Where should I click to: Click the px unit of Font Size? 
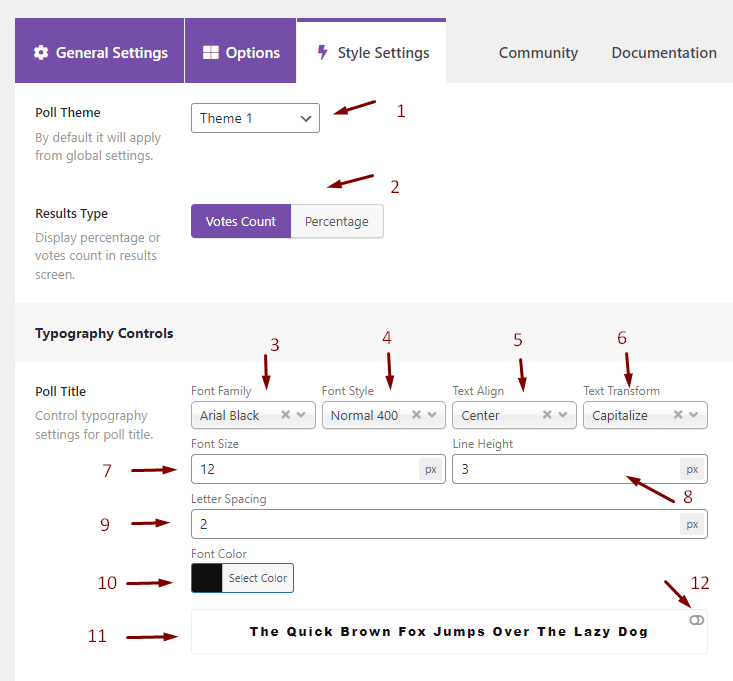(x=431, y=469)
